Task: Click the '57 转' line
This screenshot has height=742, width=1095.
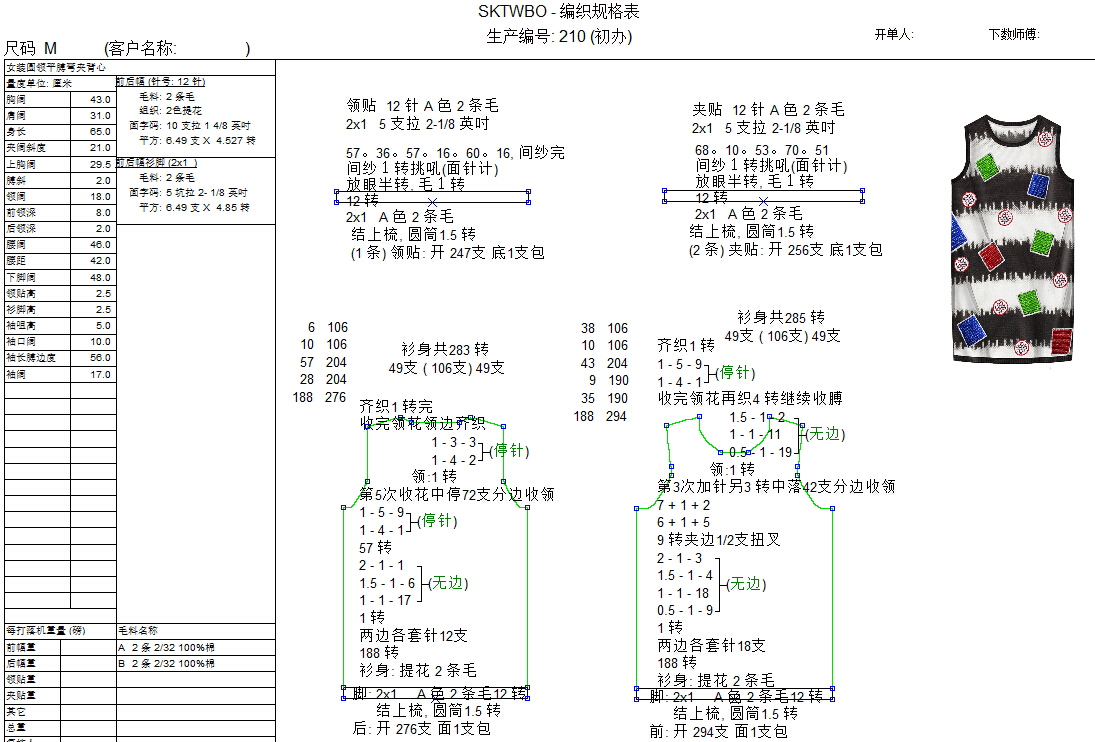Action: (x=376, y=547)
